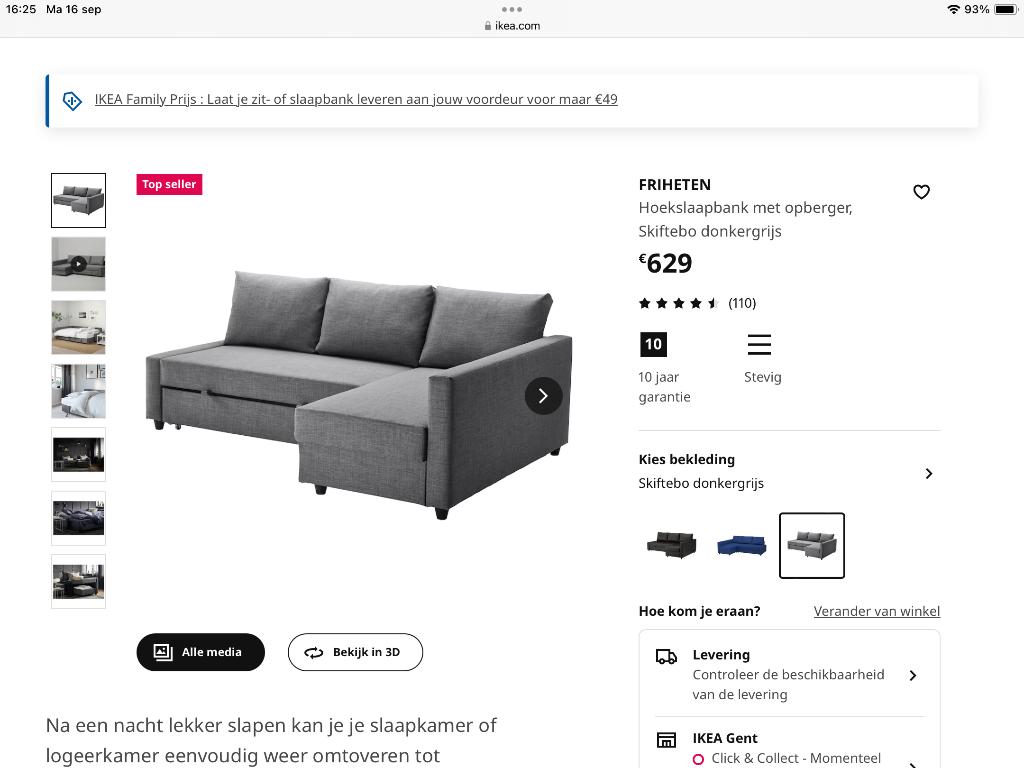Expand the Kies bekleding options chevron

[929, 473]
